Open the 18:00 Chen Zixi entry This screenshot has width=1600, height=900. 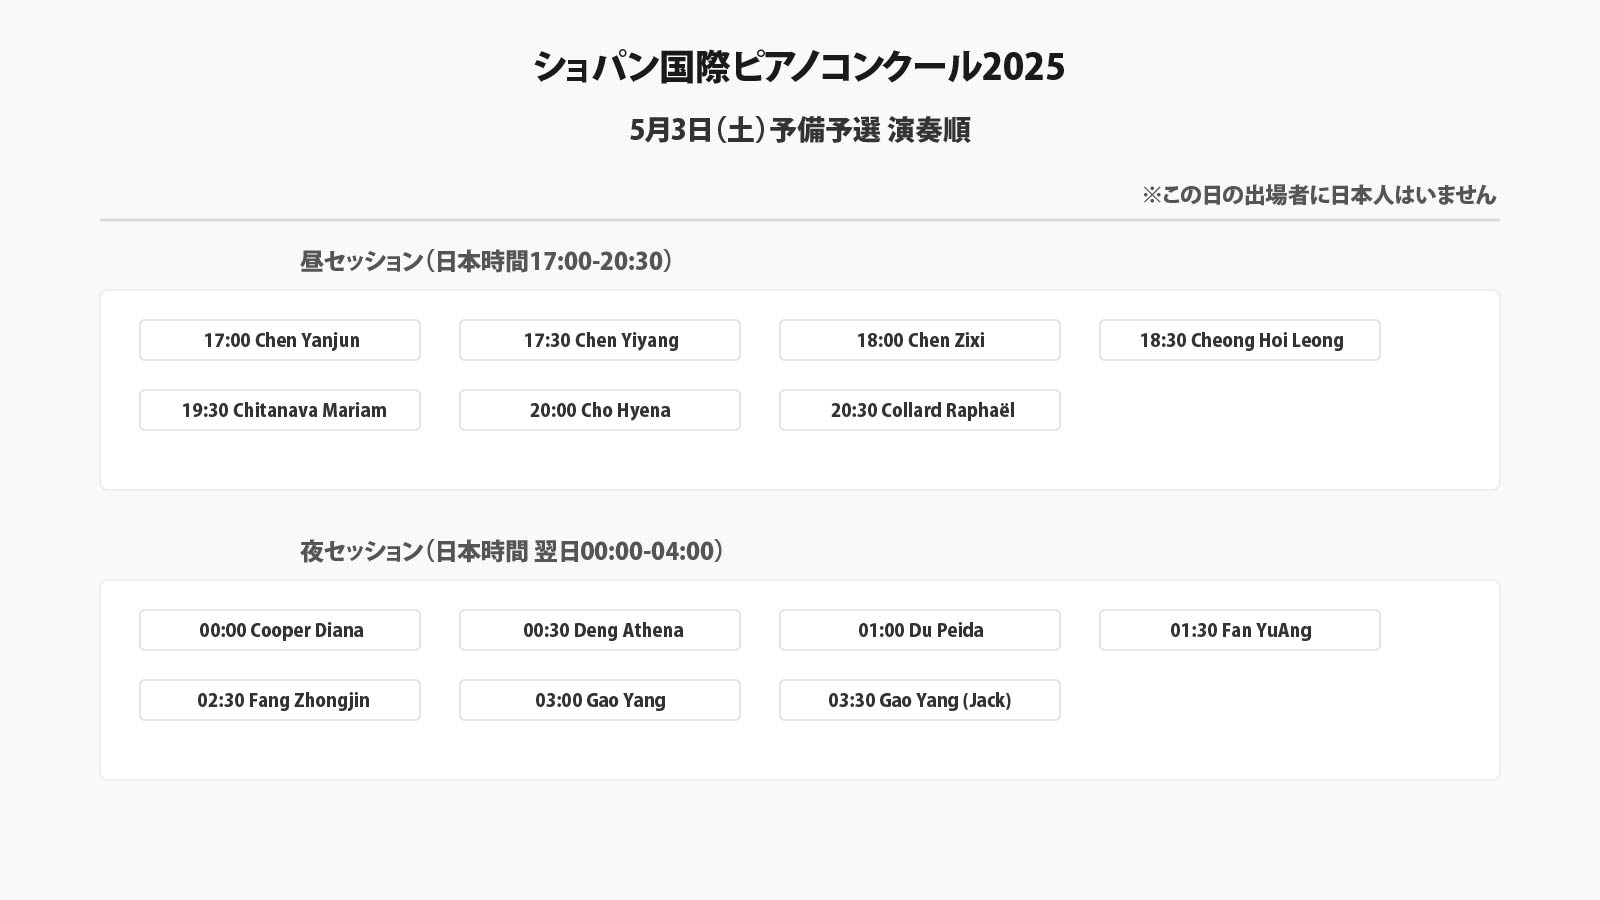click(x=920, y=340)
